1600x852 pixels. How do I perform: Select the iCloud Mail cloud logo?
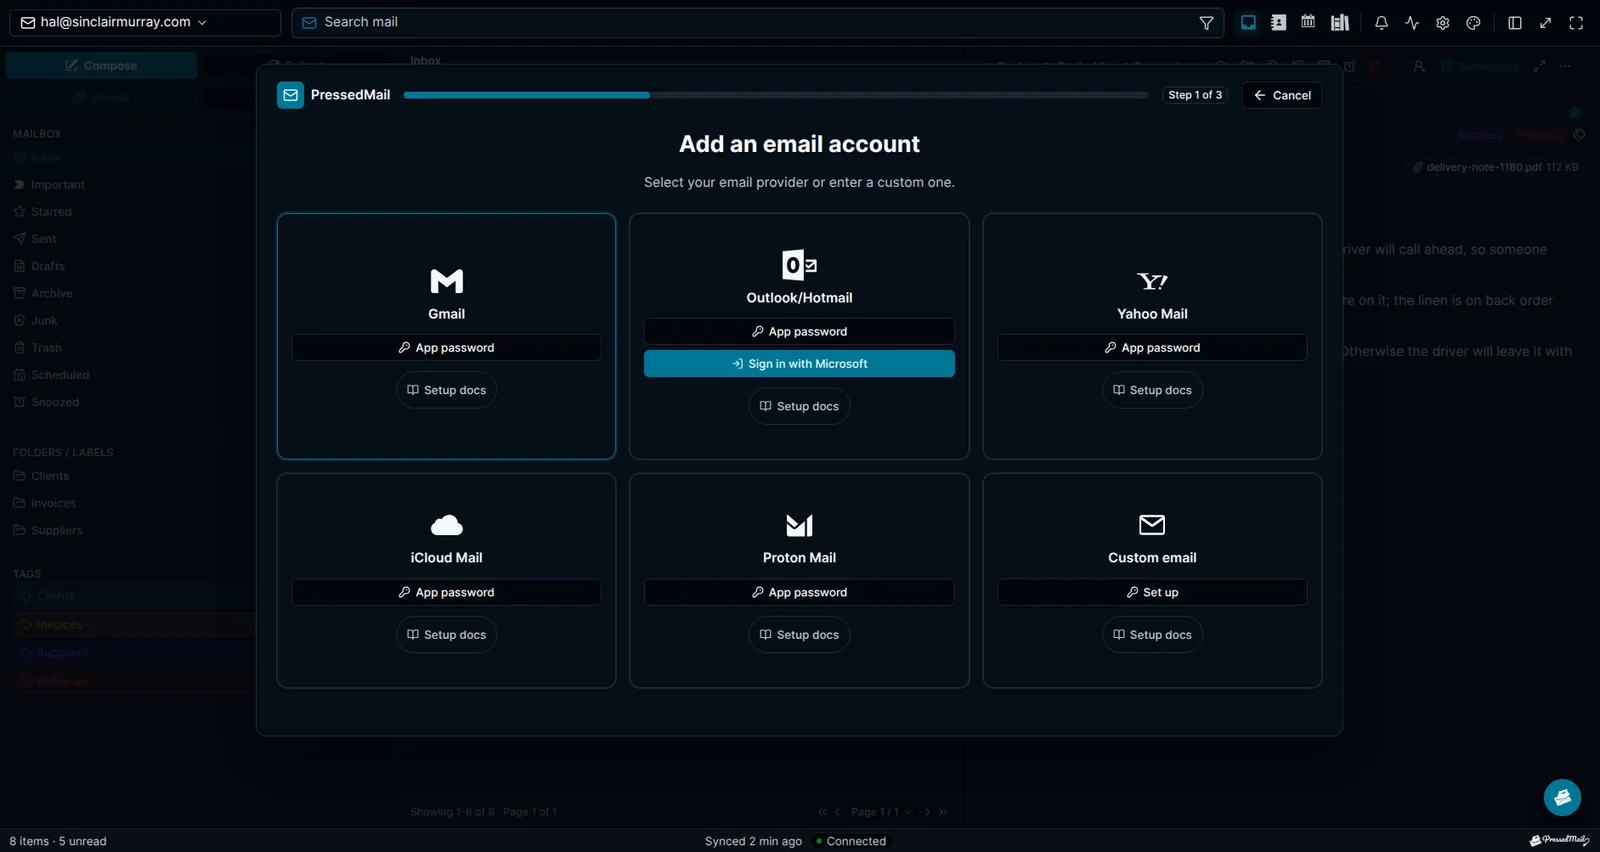446,525
